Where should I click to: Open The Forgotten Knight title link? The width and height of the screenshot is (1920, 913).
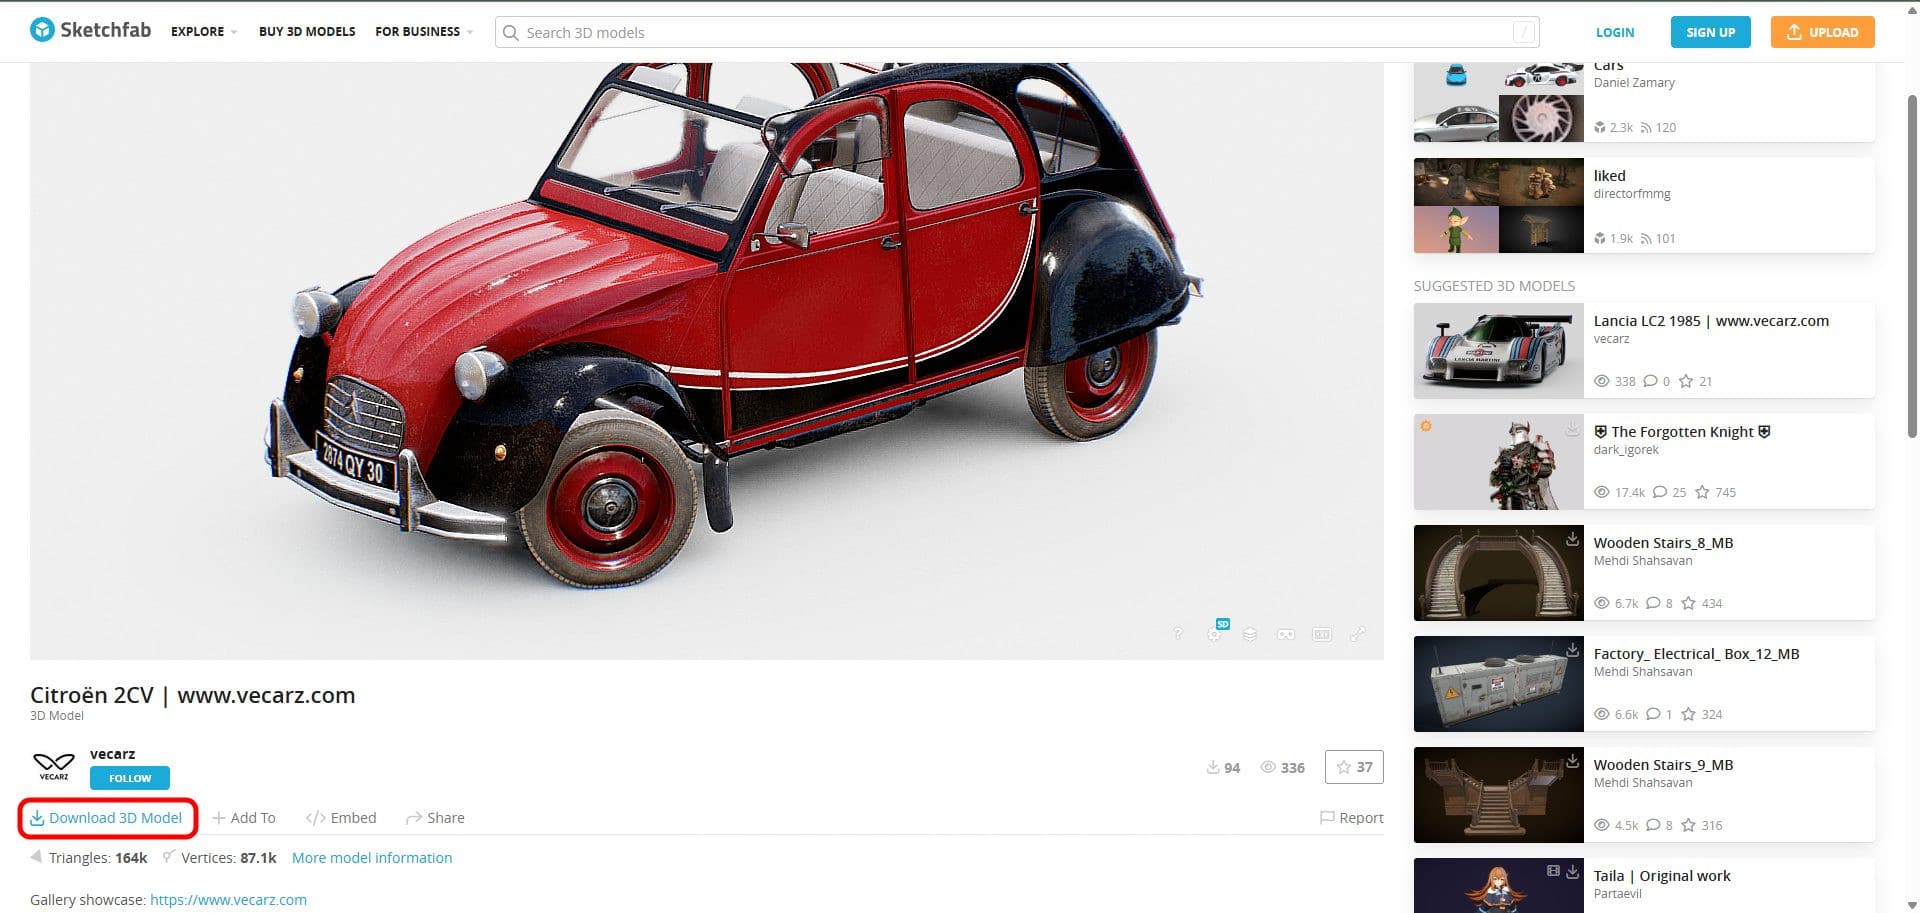(x=1682, y=432)
